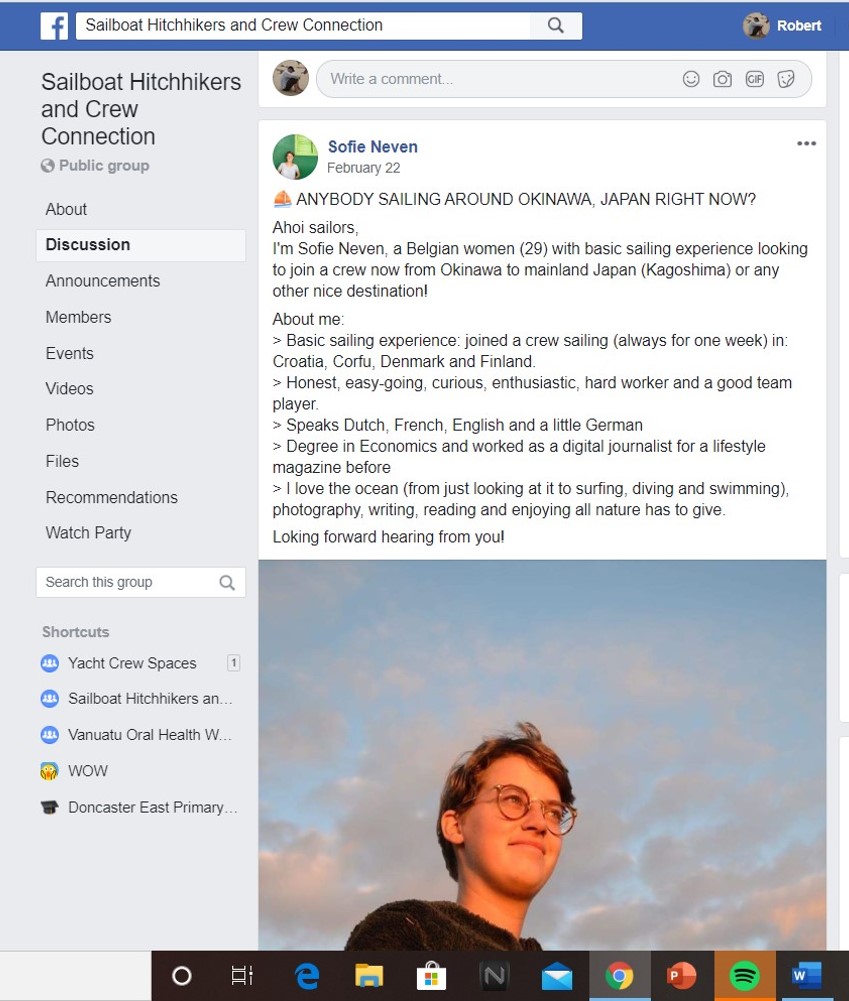Open Spotify from the taskbar

click(x=744, y=975)
